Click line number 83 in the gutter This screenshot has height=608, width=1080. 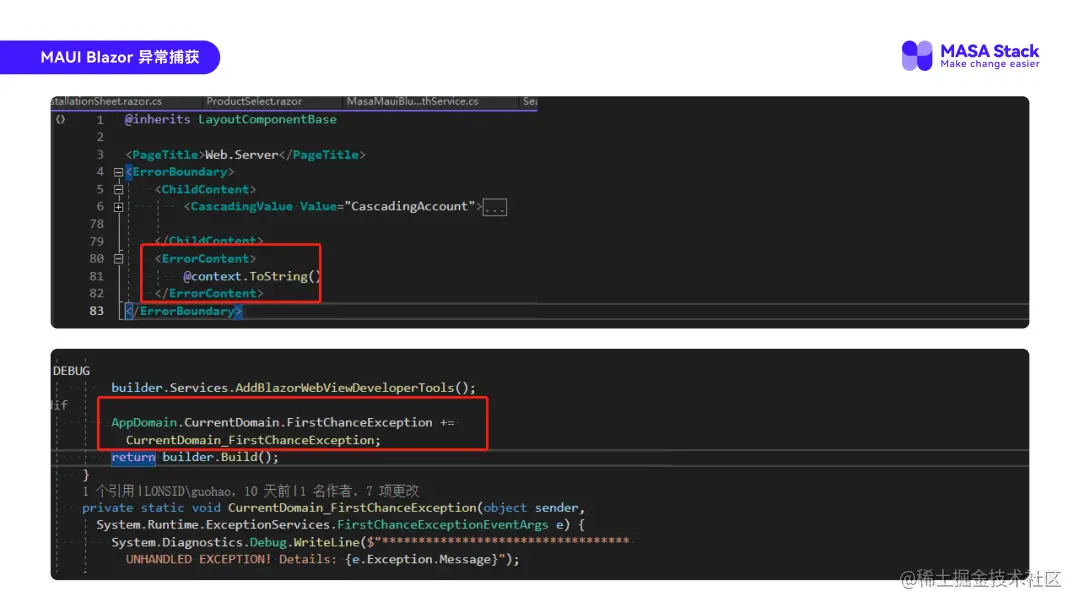tap(96, 311)
